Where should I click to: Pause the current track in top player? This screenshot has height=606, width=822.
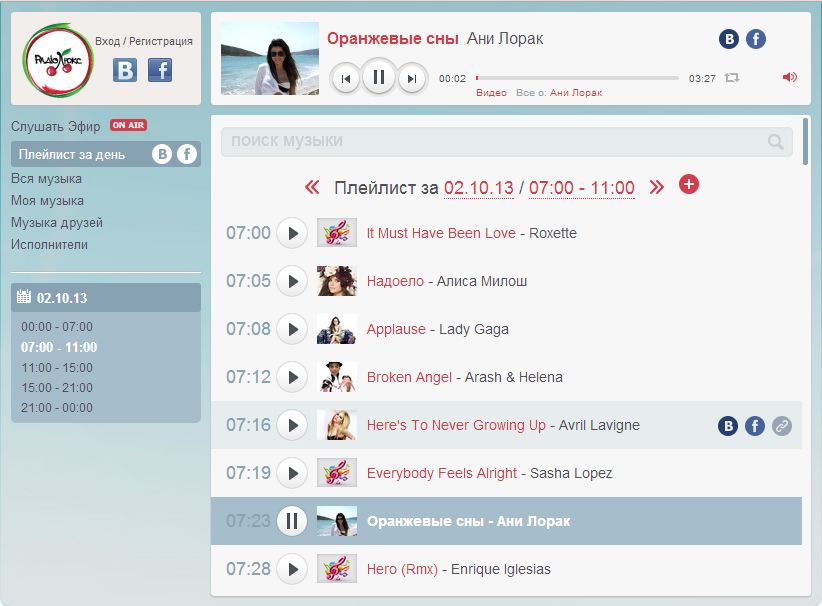point(379,77)
